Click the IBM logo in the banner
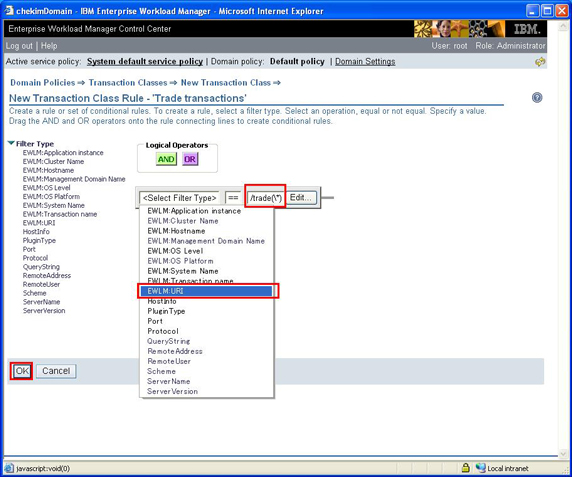The image size is (572, 477). coord(527,29)
